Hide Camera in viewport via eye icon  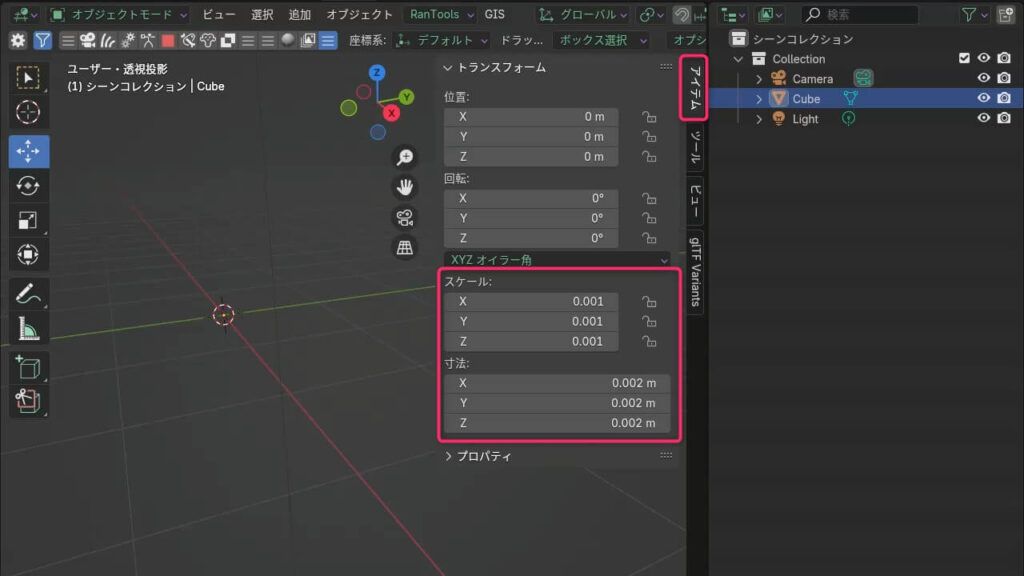(x=984, y=78)
